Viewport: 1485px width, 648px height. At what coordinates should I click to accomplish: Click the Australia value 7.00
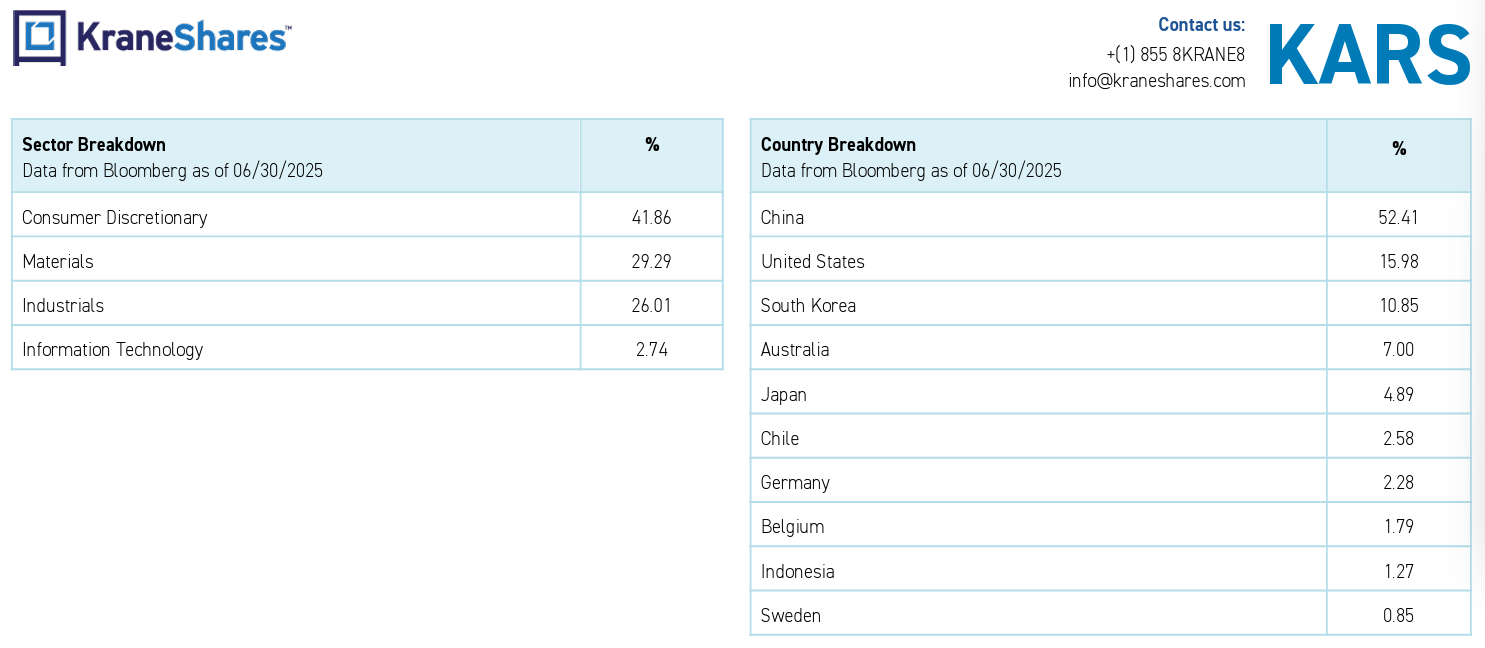1399,350
